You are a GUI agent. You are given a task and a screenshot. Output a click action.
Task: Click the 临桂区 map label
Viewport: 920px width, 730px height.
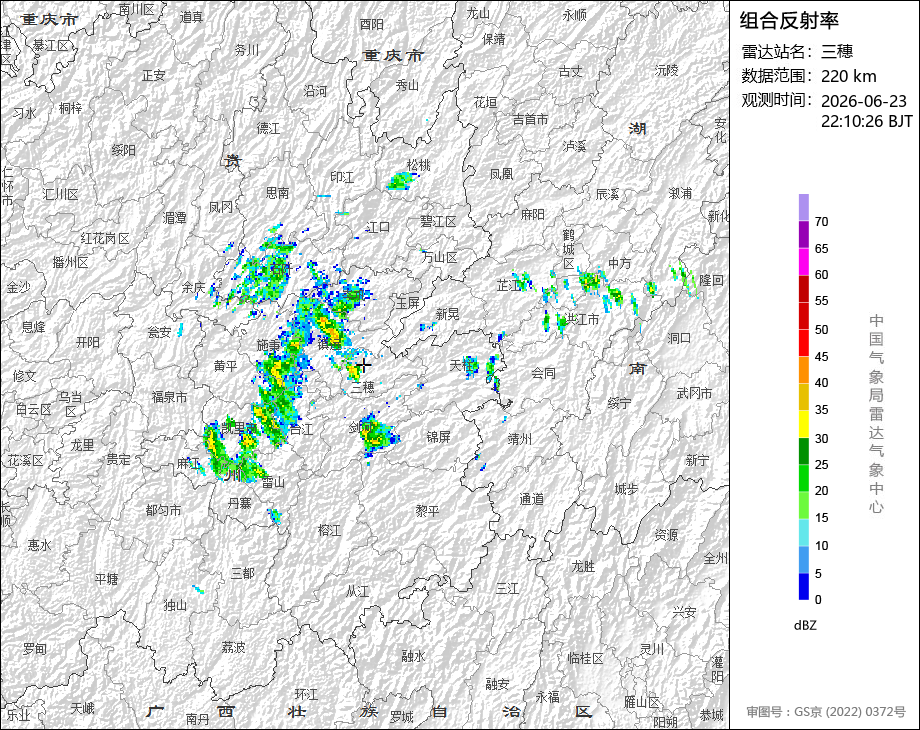click(x=586, y=659)
